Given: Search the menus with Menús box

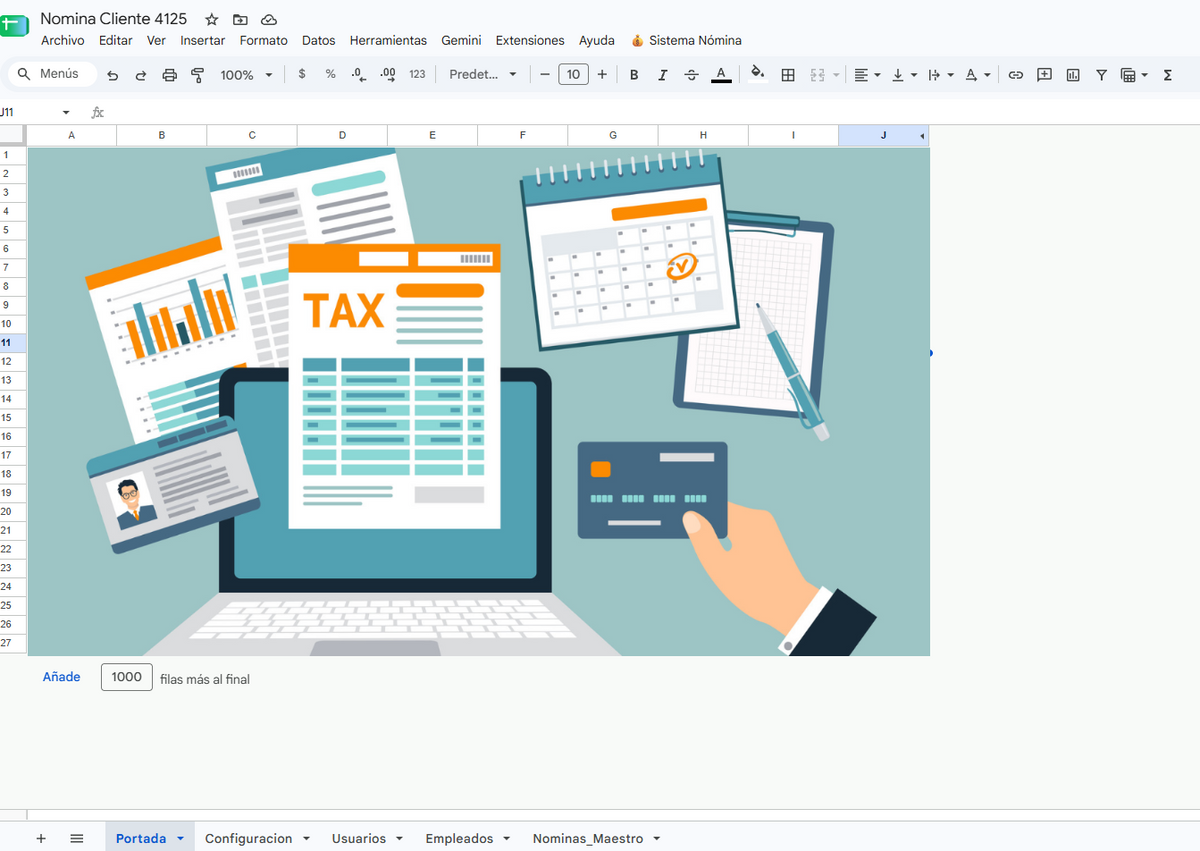Looking at the screenshot, I should click(x=53, y=74).
